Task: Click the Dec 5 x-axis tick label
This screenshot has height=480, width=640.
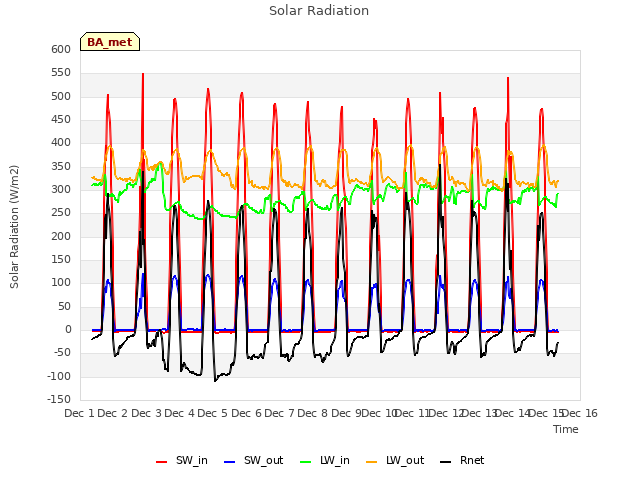Action: point(212,413)
